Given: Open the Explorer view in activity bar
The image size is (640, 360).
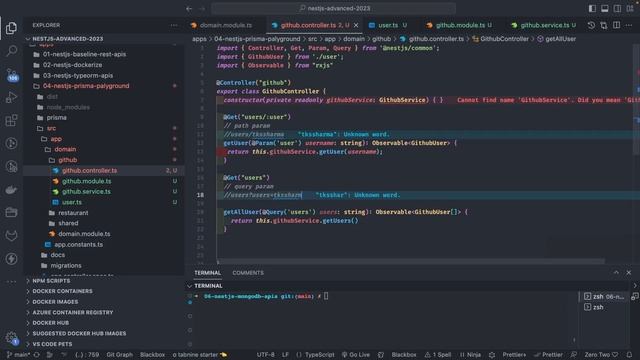Looking at the screenshot, I should [x=11, y=28].
